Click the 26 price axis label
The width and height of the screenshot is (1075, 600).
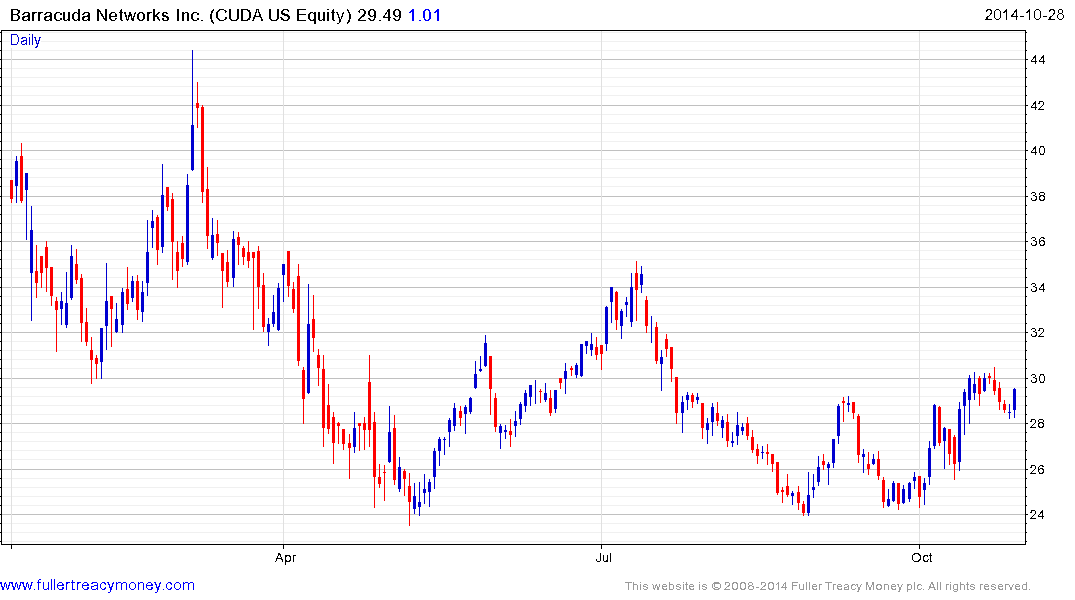pos(1038,470)
